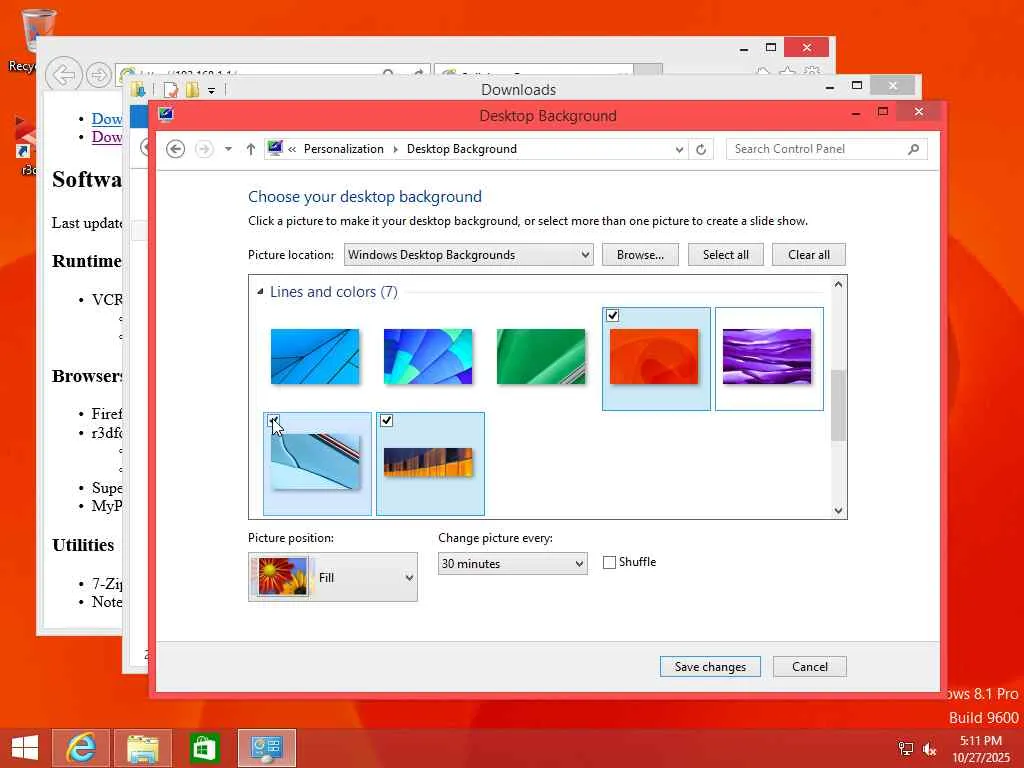Click the Browse... button
Image resolution: width=1024 pixels, height=768 pixels.
(x=640, y=255)
